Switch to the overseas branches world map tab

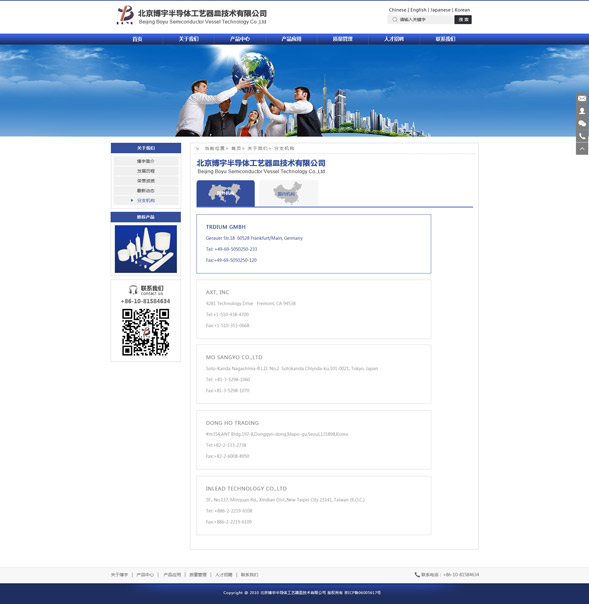[x=225, y=193]
